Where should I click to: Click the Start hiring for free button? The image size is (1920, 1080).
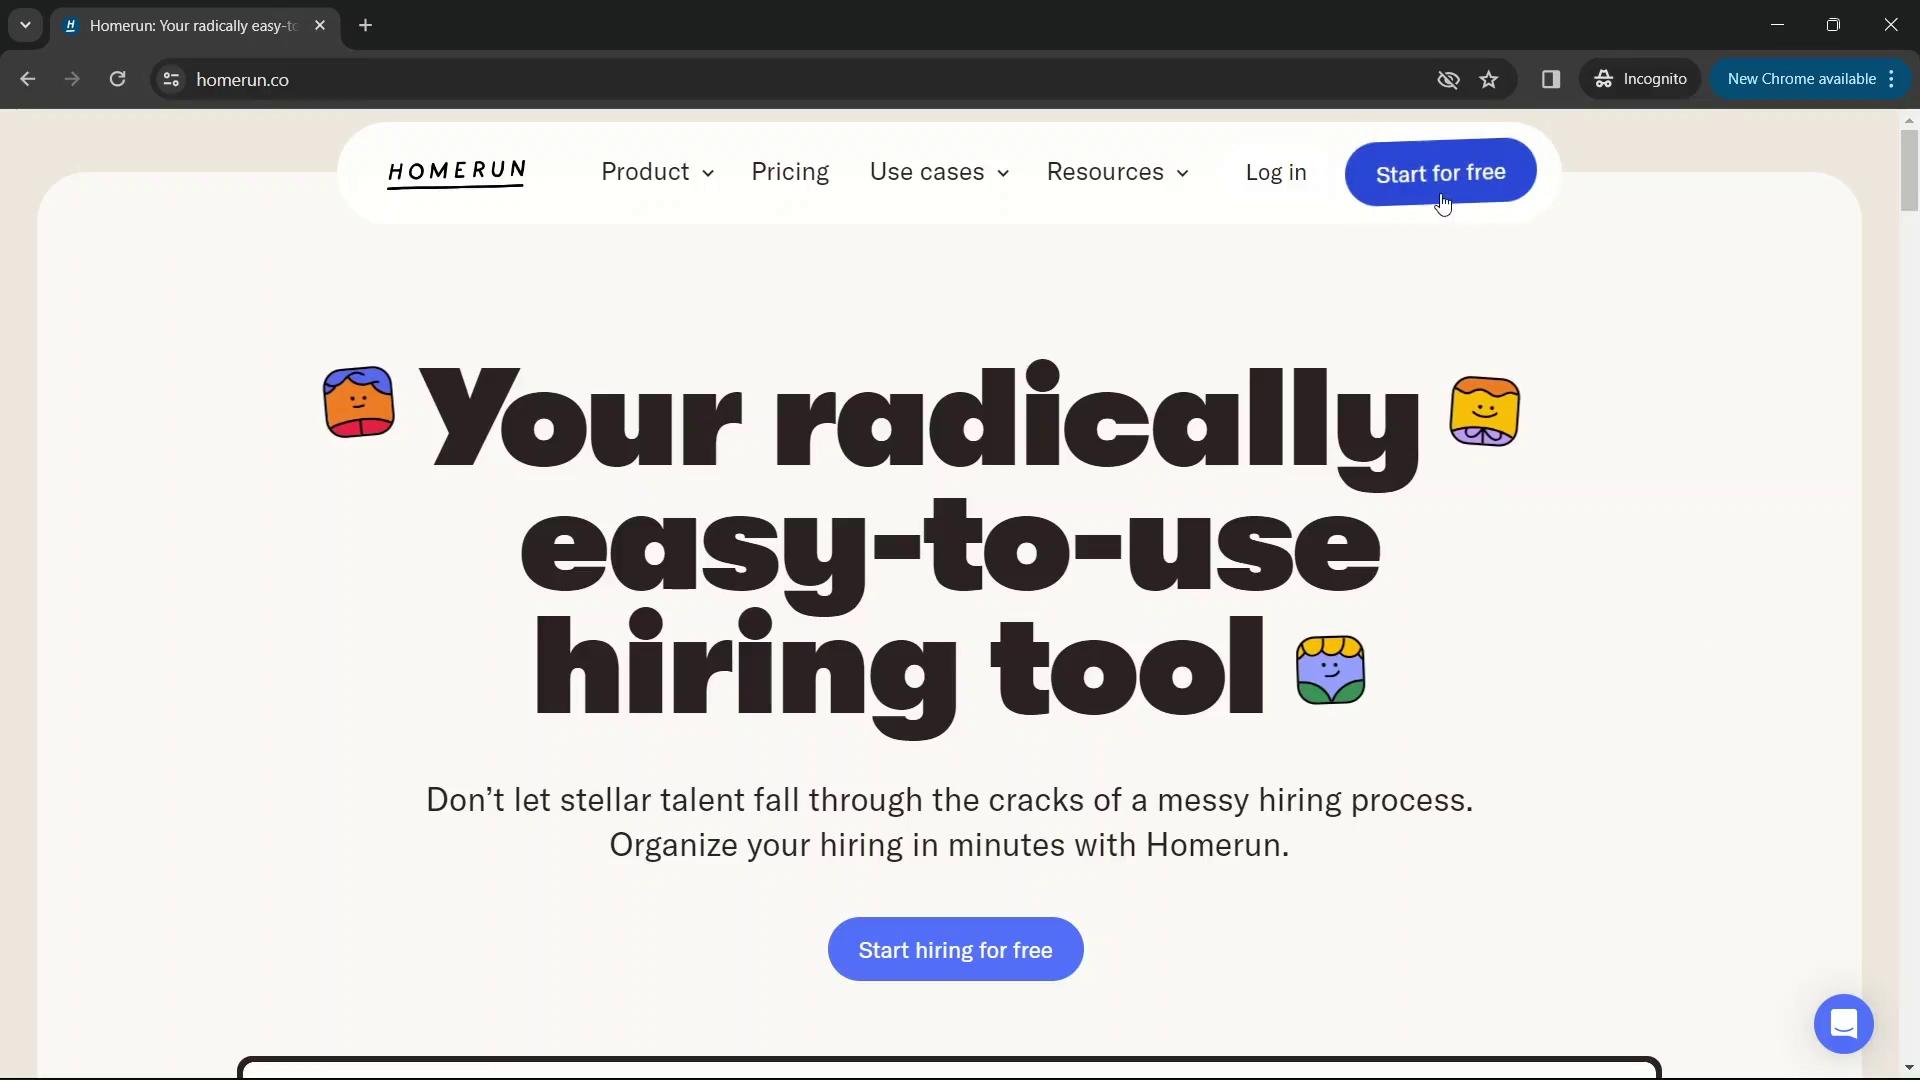coord(955,949)
